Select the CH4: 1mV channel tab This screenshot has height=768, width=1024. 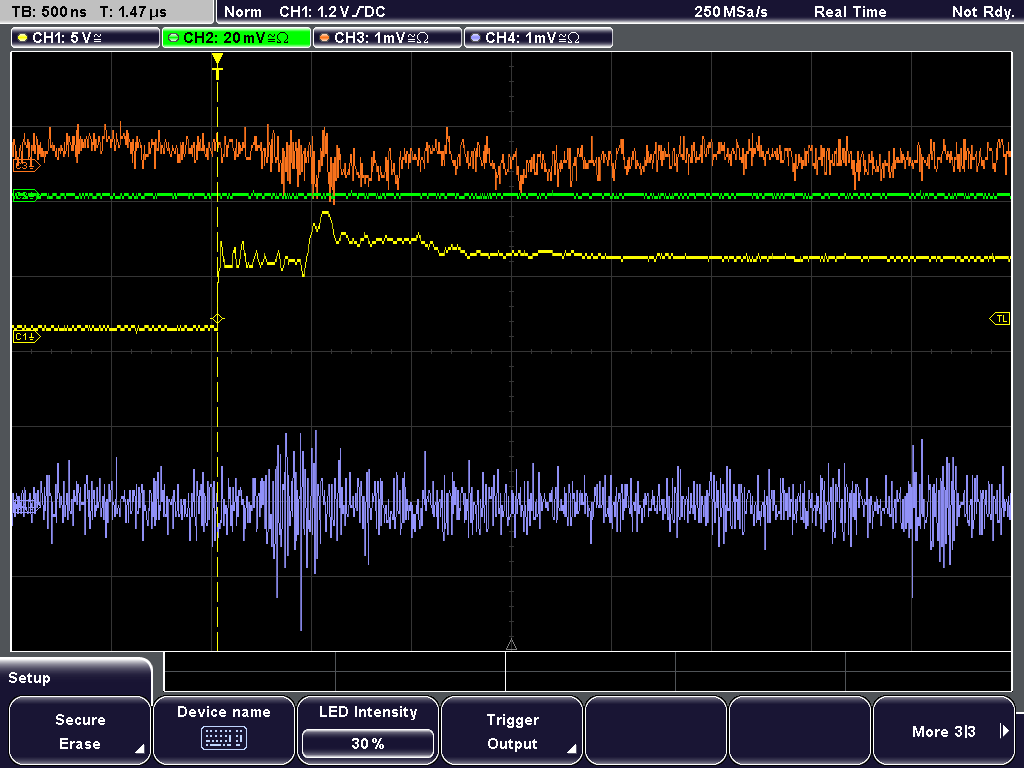tap(538, 38)
